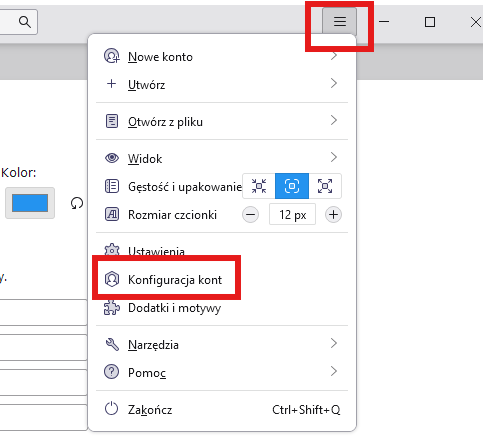Click the puzzle piece add-ons icon
Viewport: 483px width, 447px height.
coord(112,307)
